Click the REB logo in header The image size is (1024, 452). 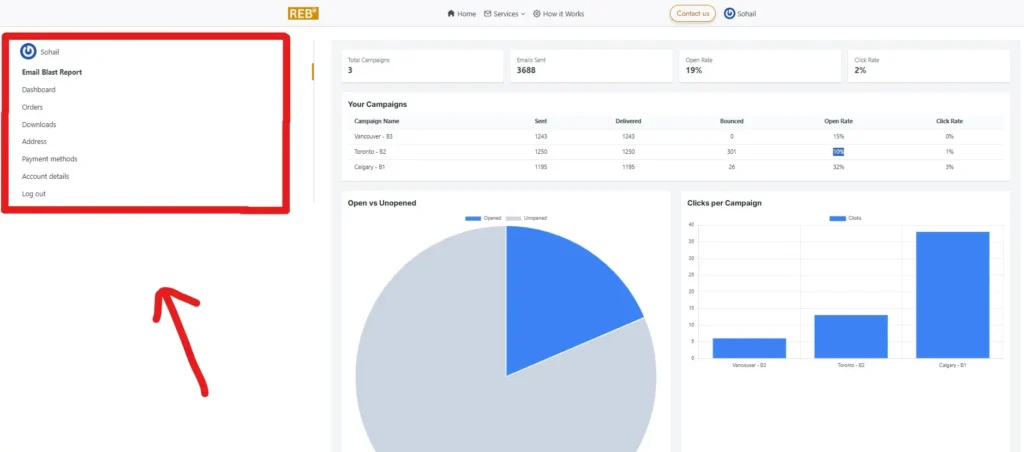point(303,13)
